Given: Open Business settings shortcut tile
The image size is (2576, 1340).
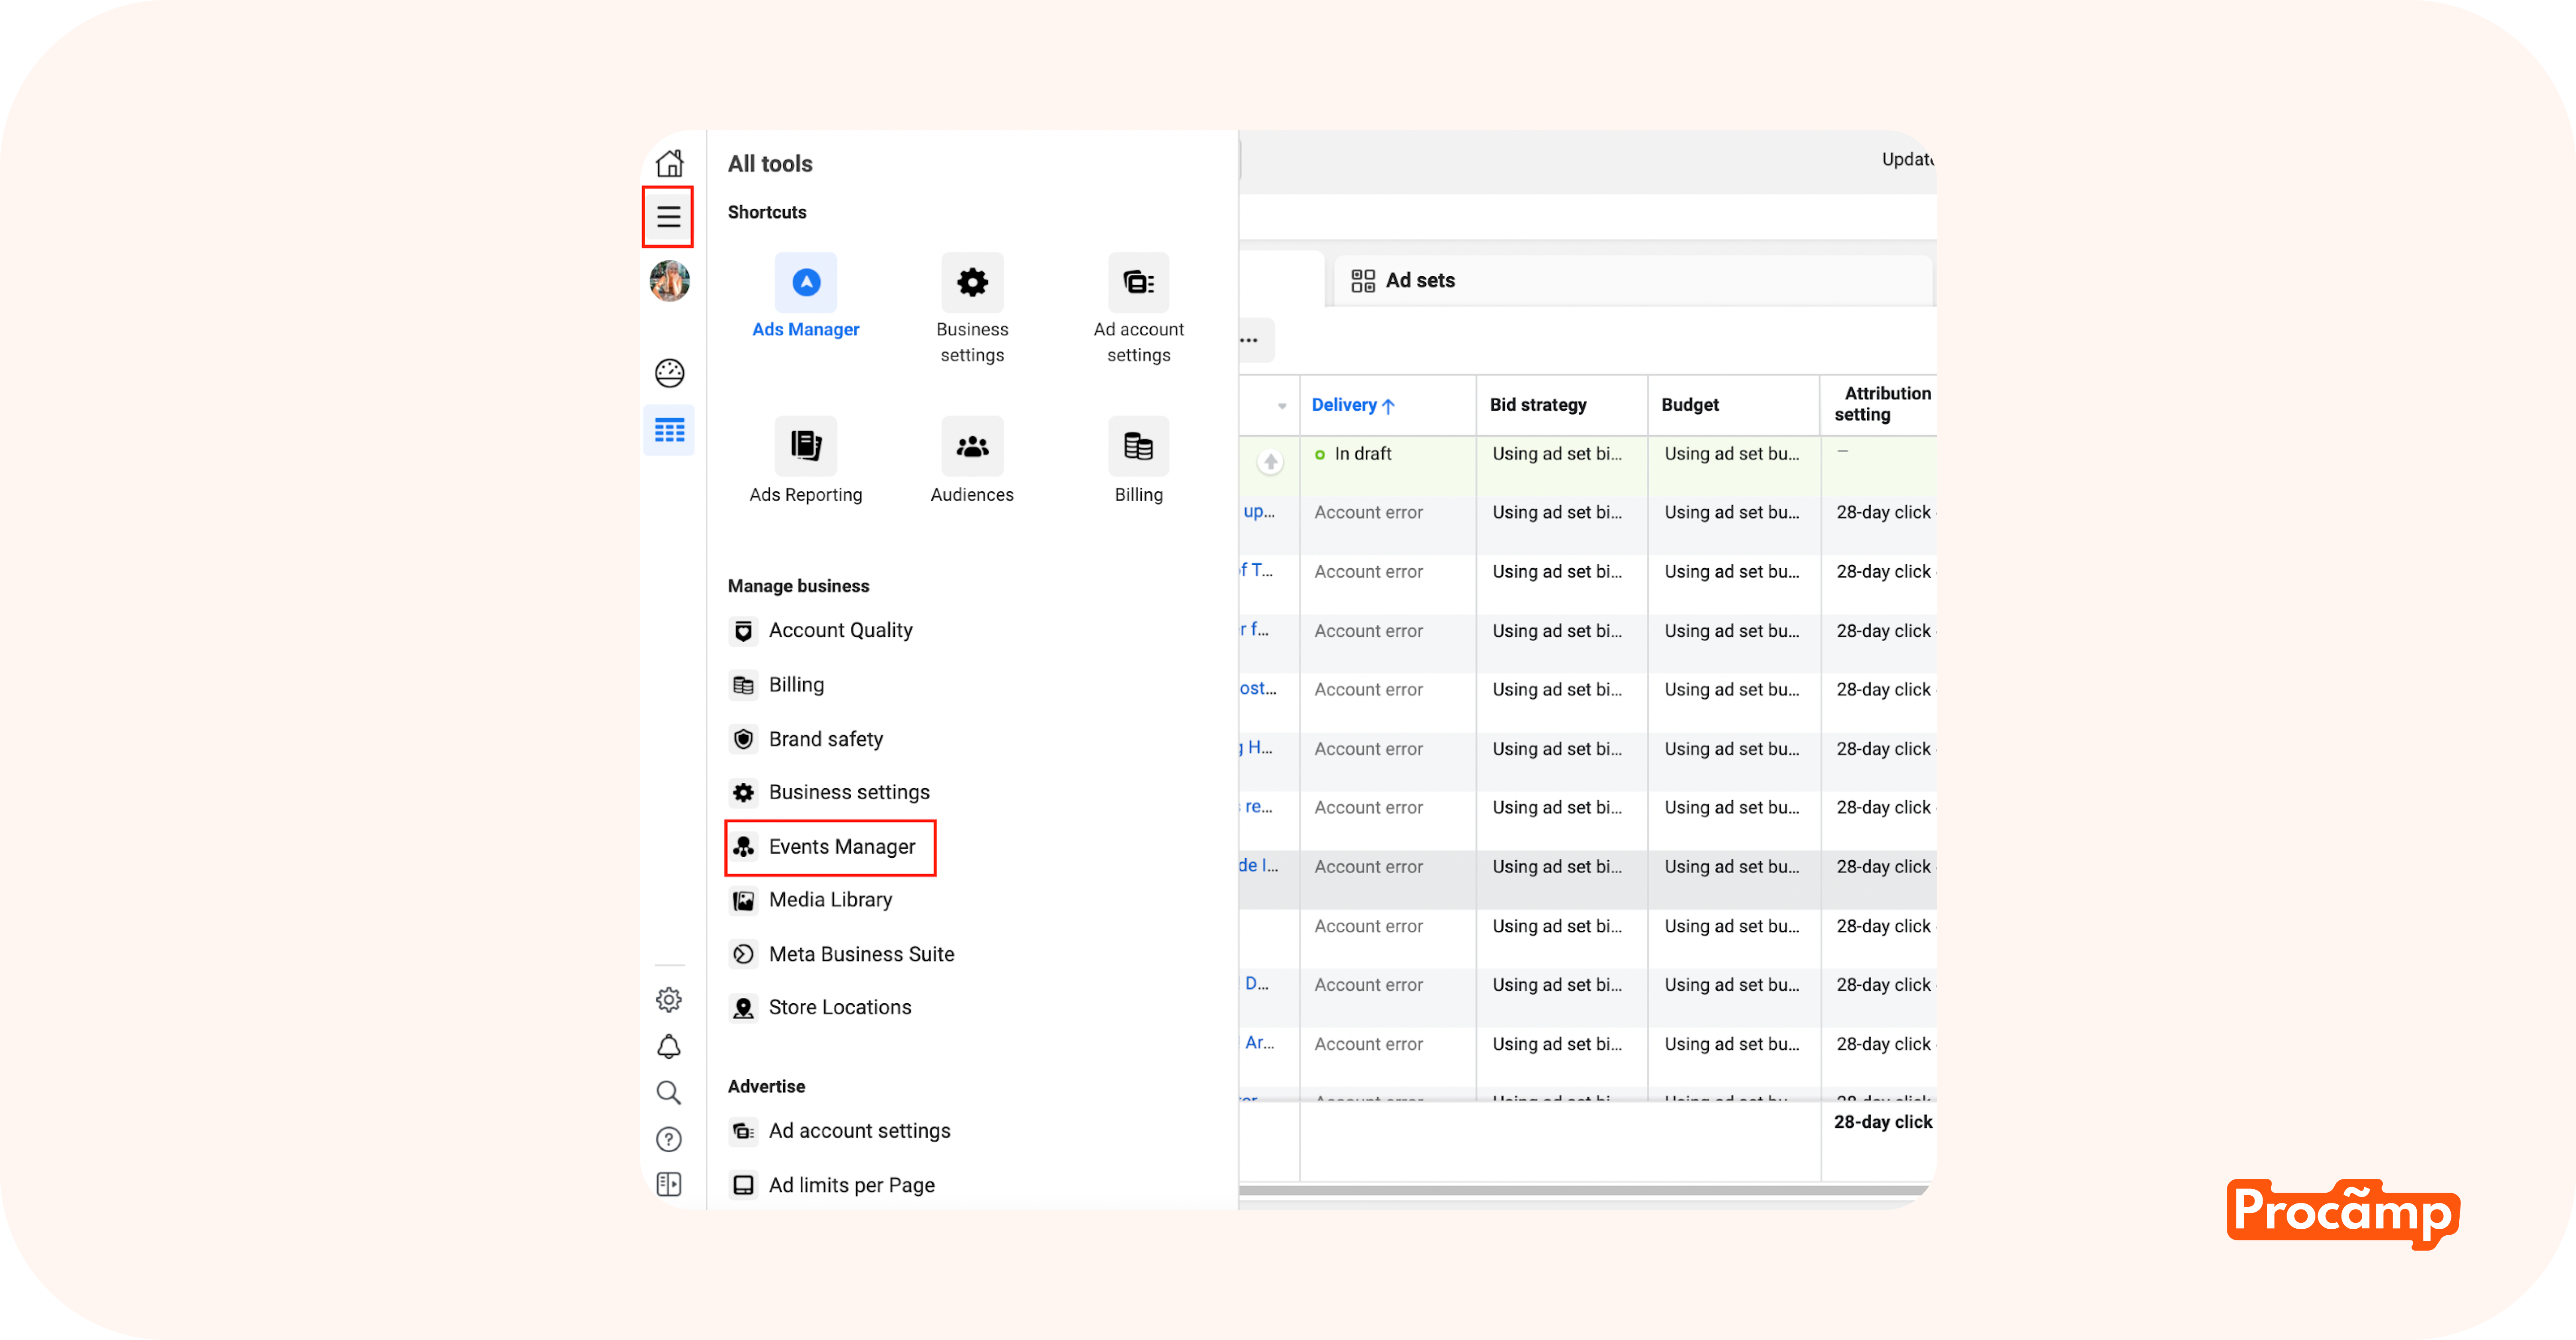Looking at the screenshot, I should 972,309.
